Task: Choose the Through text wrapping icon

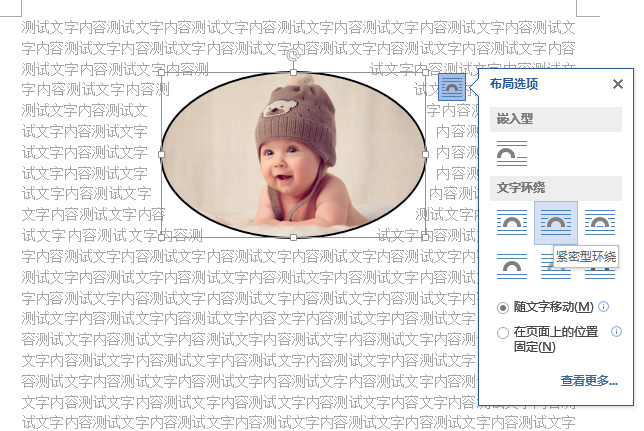Action: 600,223
